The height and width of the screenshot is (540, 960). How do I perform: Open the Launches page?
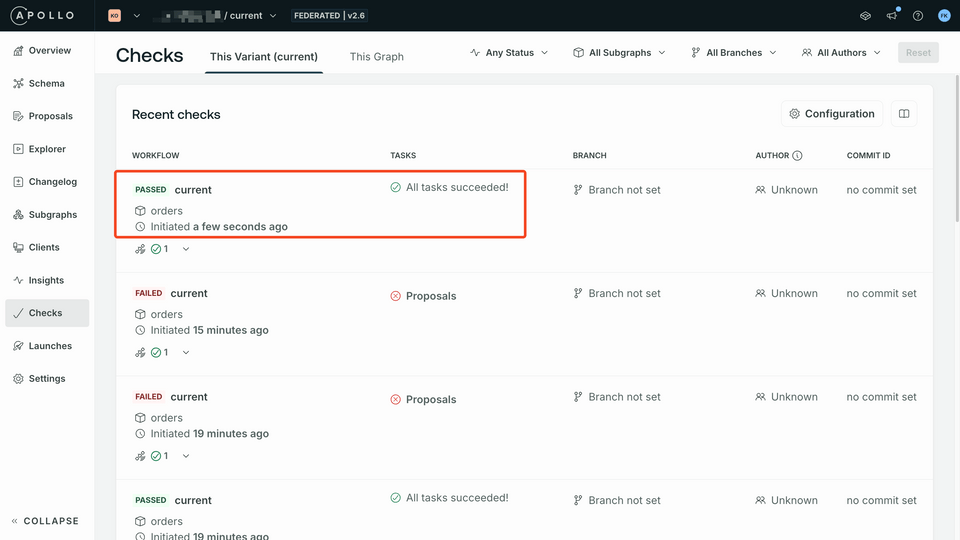point(47,346)
